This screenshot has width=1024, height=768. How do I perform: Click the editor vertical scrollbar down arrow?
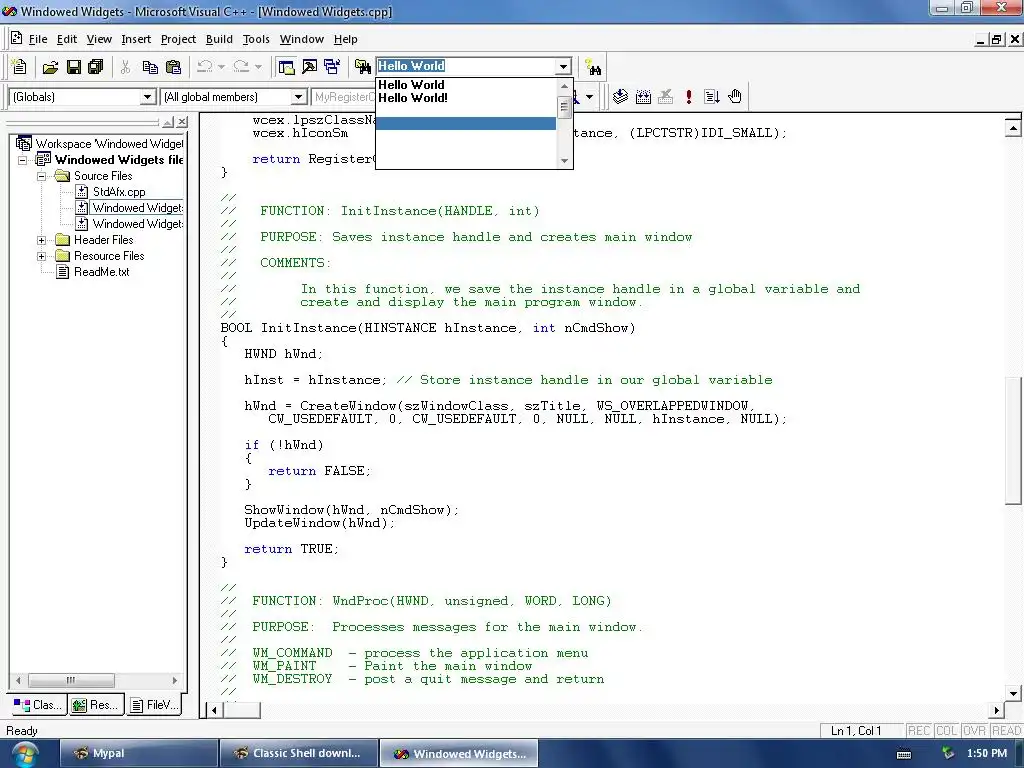(x=1013, y=694)
